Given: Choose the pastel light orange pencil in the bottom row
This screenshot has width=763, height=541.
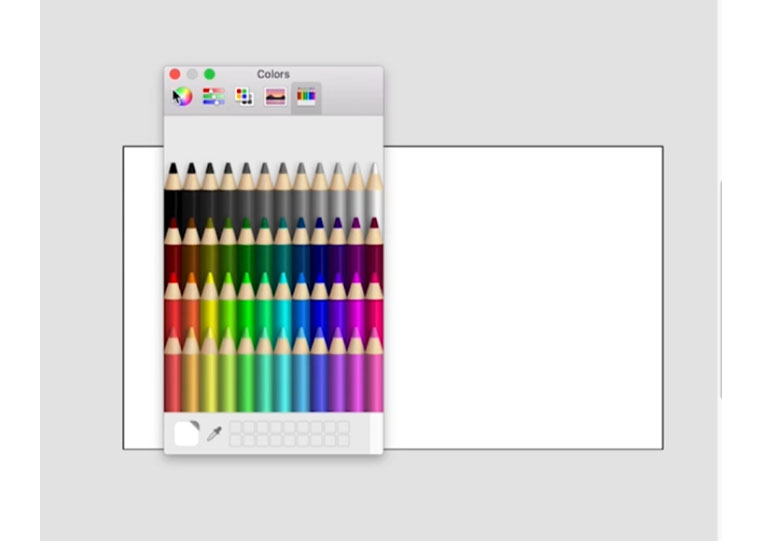Looking at the screenshot, I should coord(191,372).
